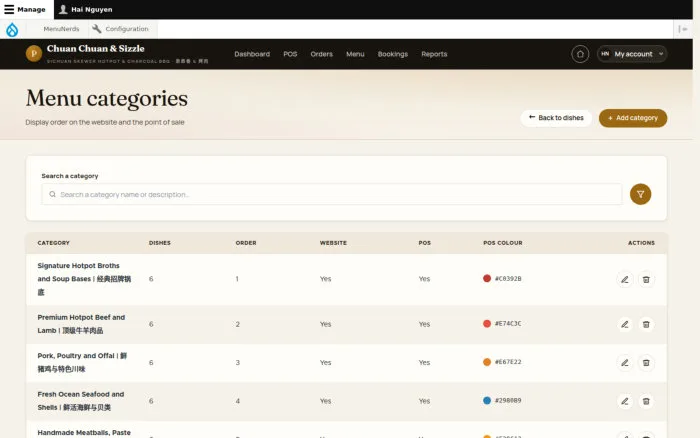This screenshot has width=700, height=438.
Task: Select Handmade Meatballs, Paste category name
Action: pyautogui.click(x=84, y=433)
